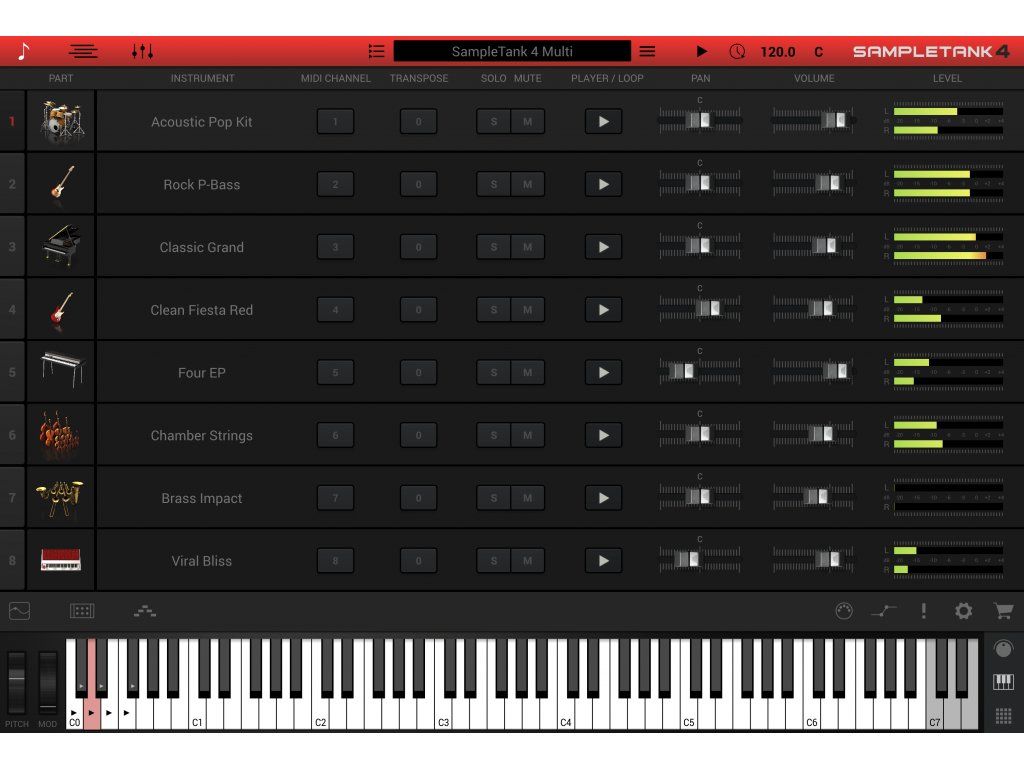The width and height of the screenshot is (1024, 768).
Task: Open the pads grid icon above keyboard
Action: pos(82,611)
